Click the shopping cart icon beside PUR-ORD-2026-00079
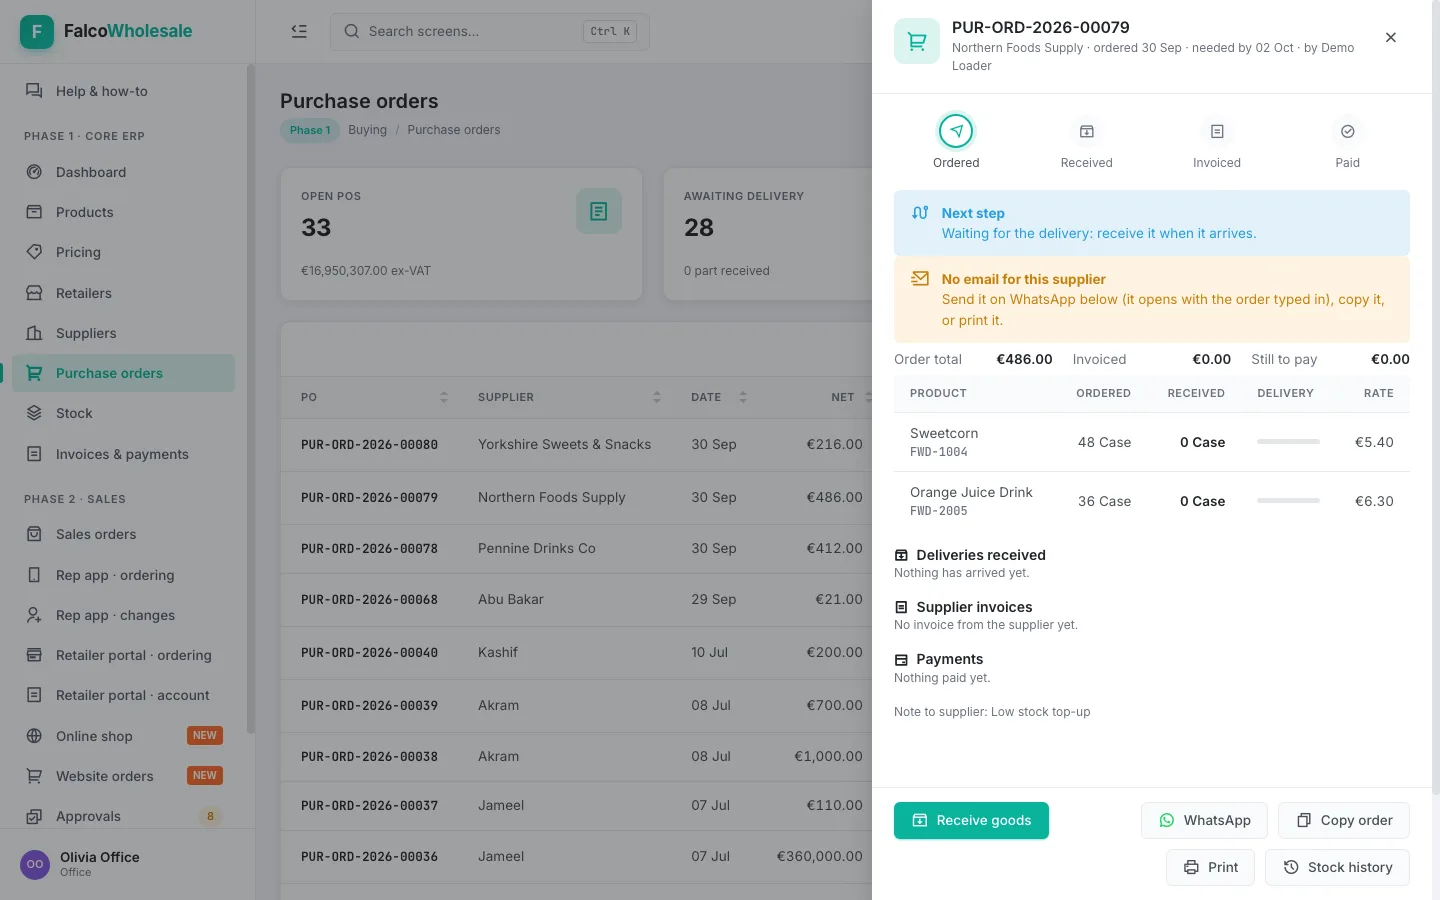 917,41
